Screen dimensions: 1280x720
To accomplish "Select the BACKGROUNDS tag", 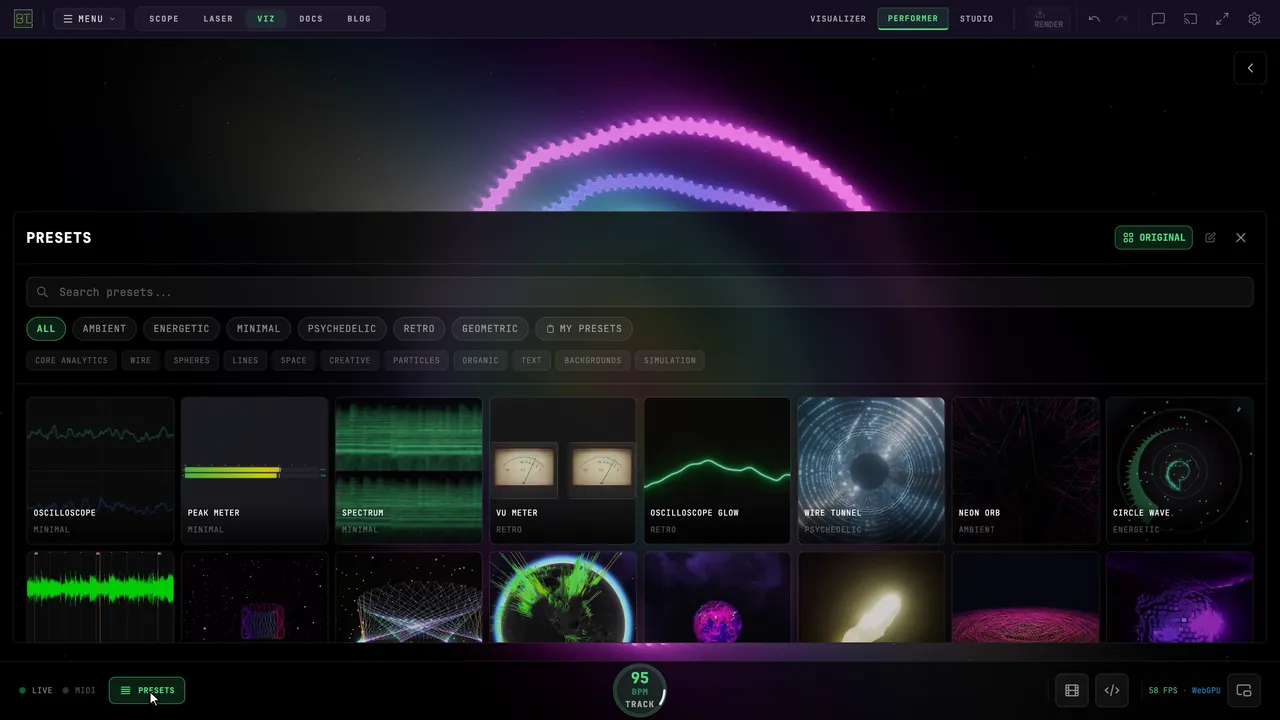I will point(593,360).
